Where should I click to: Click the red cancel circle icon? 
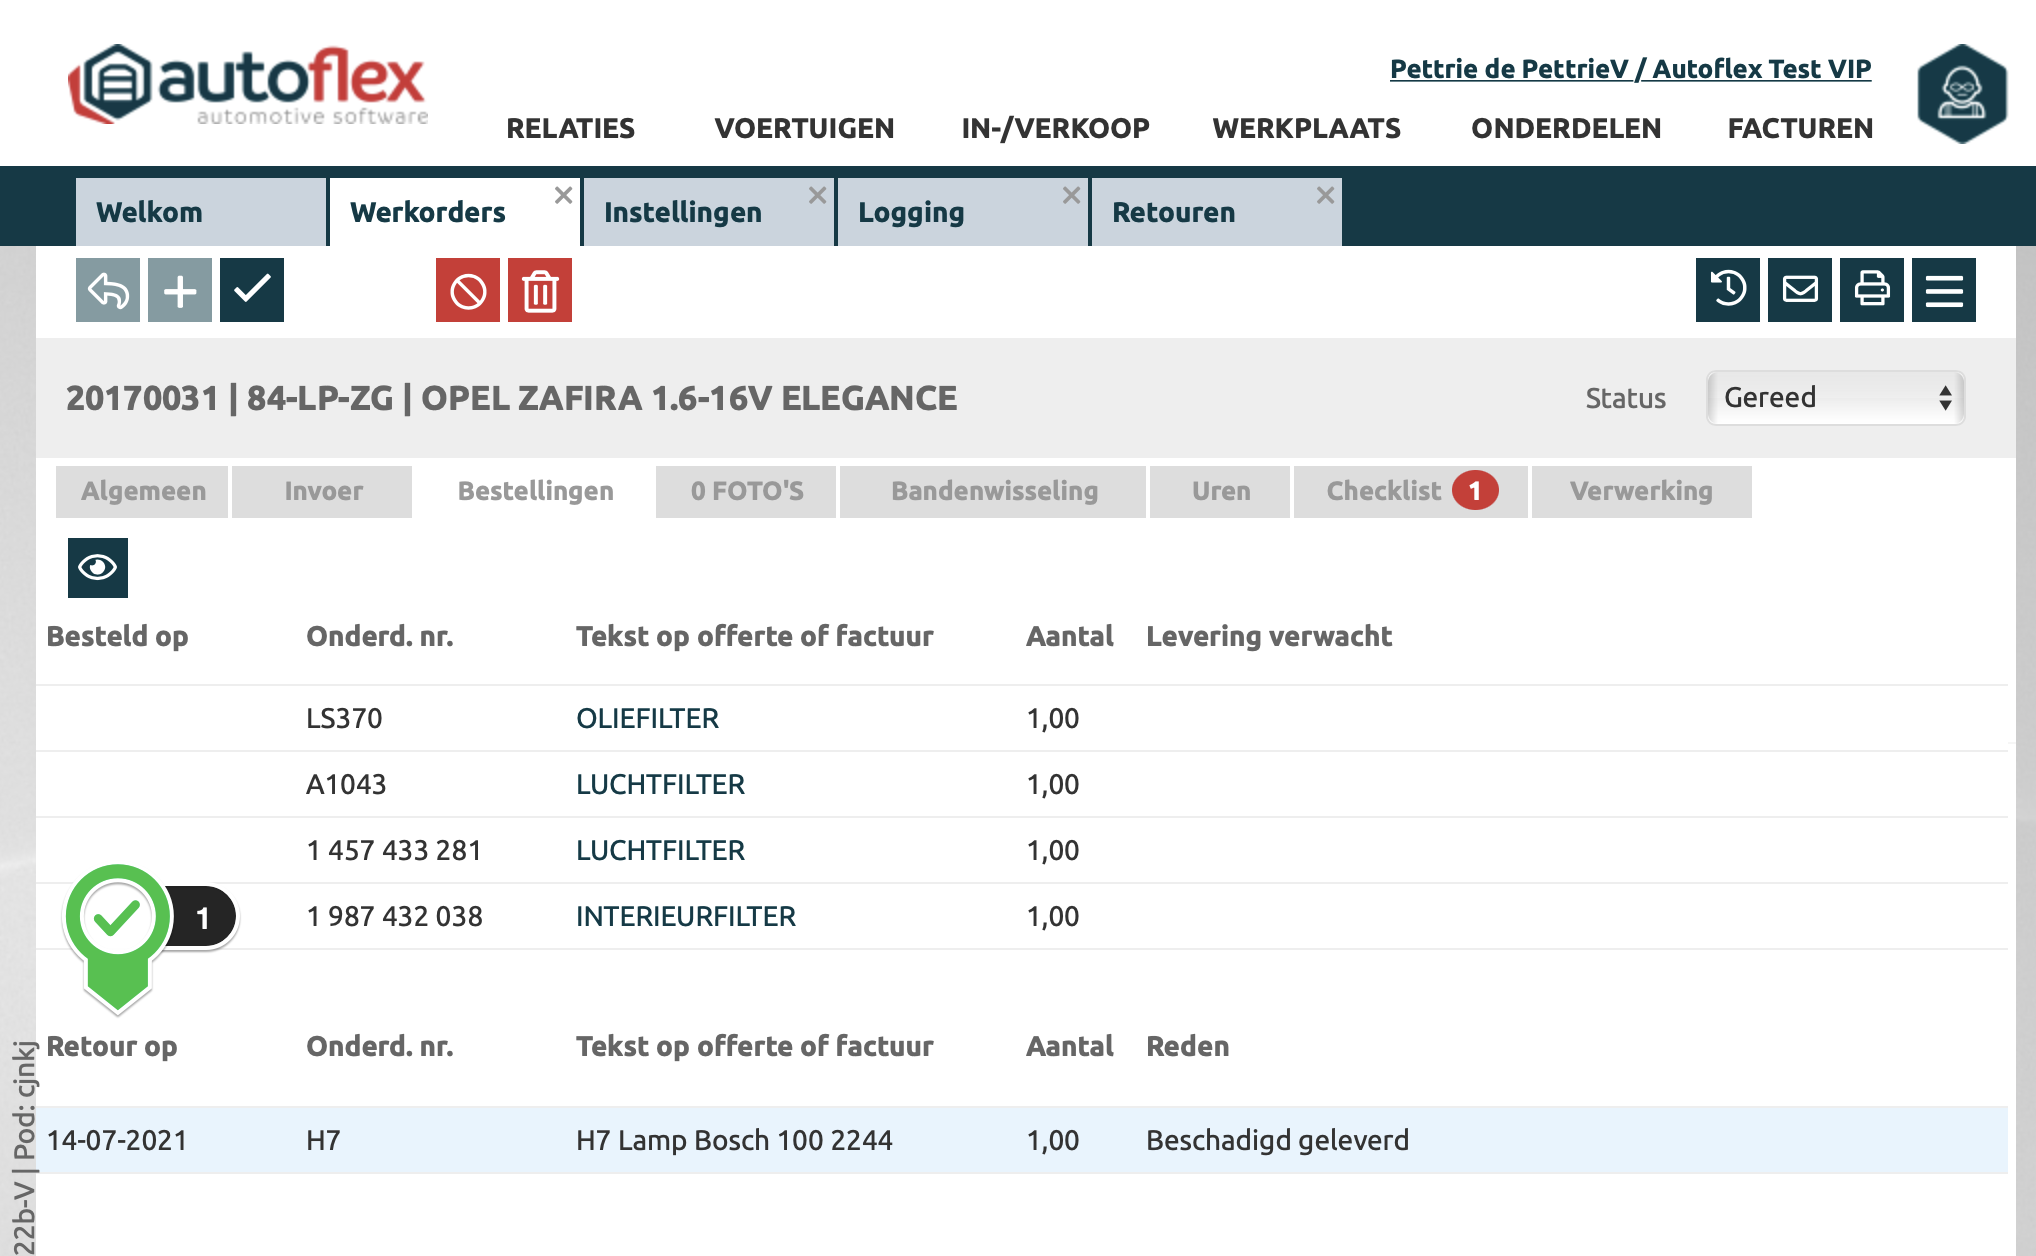tap(468, 290)
